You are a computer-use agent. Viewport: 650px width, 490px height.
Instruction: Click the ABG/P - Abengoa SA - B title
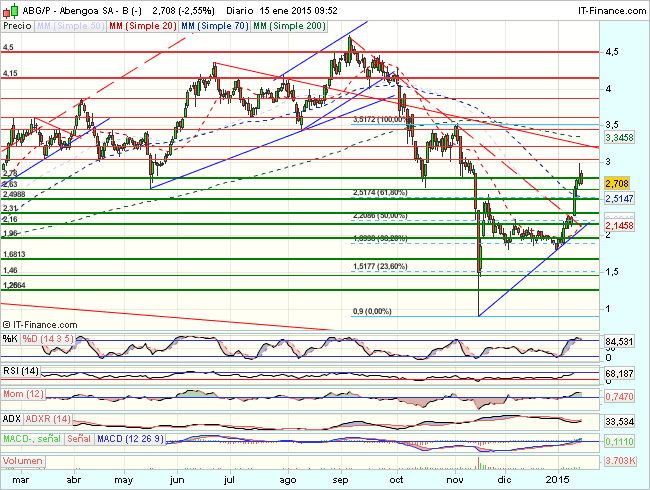tap(82, 10)
